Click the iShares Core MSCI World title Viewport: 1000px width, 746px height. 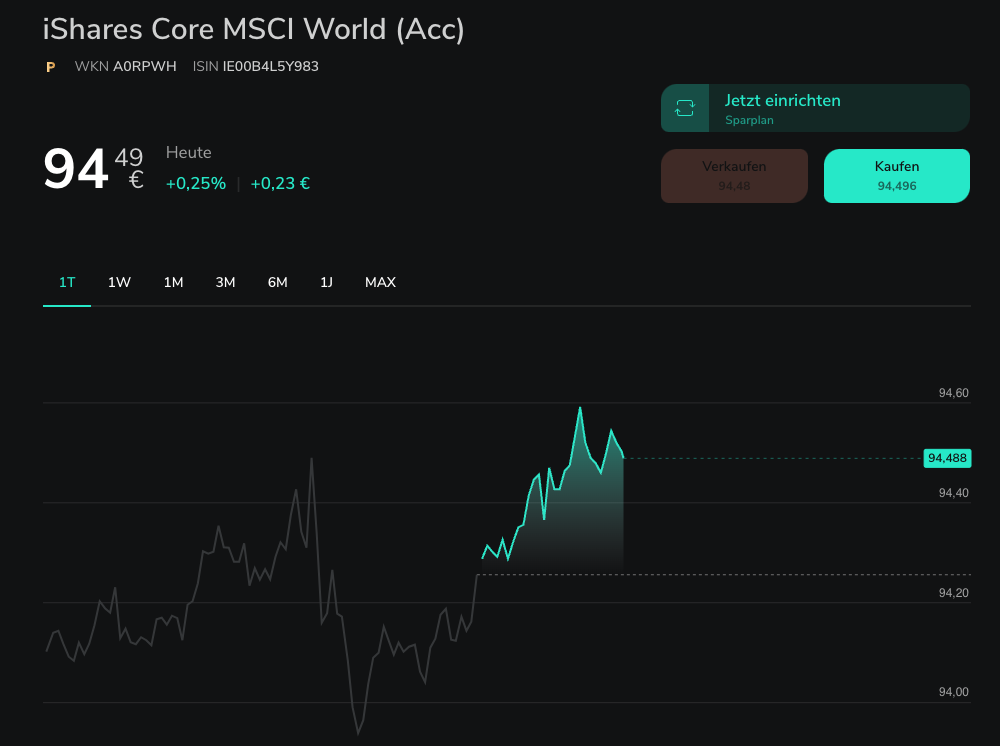click(x=254, y=29)
